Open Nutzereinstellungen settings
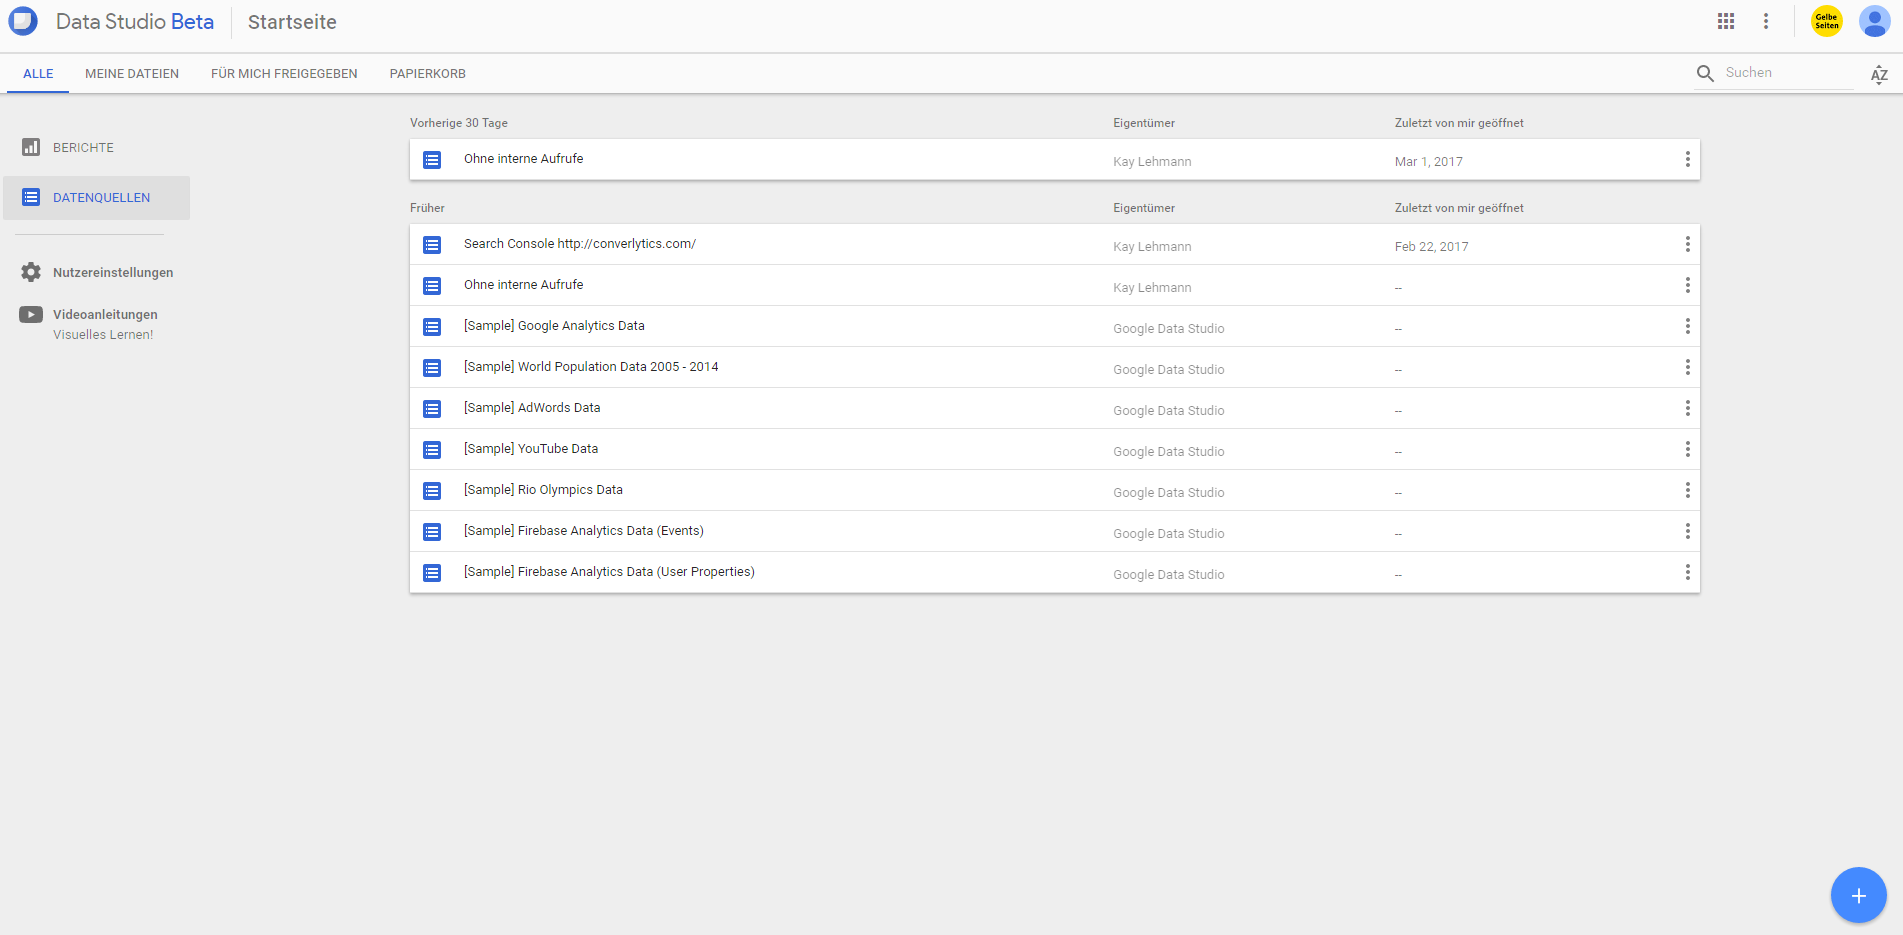Viewport: 1903px width, 935px height. click(x=113, y=272)
